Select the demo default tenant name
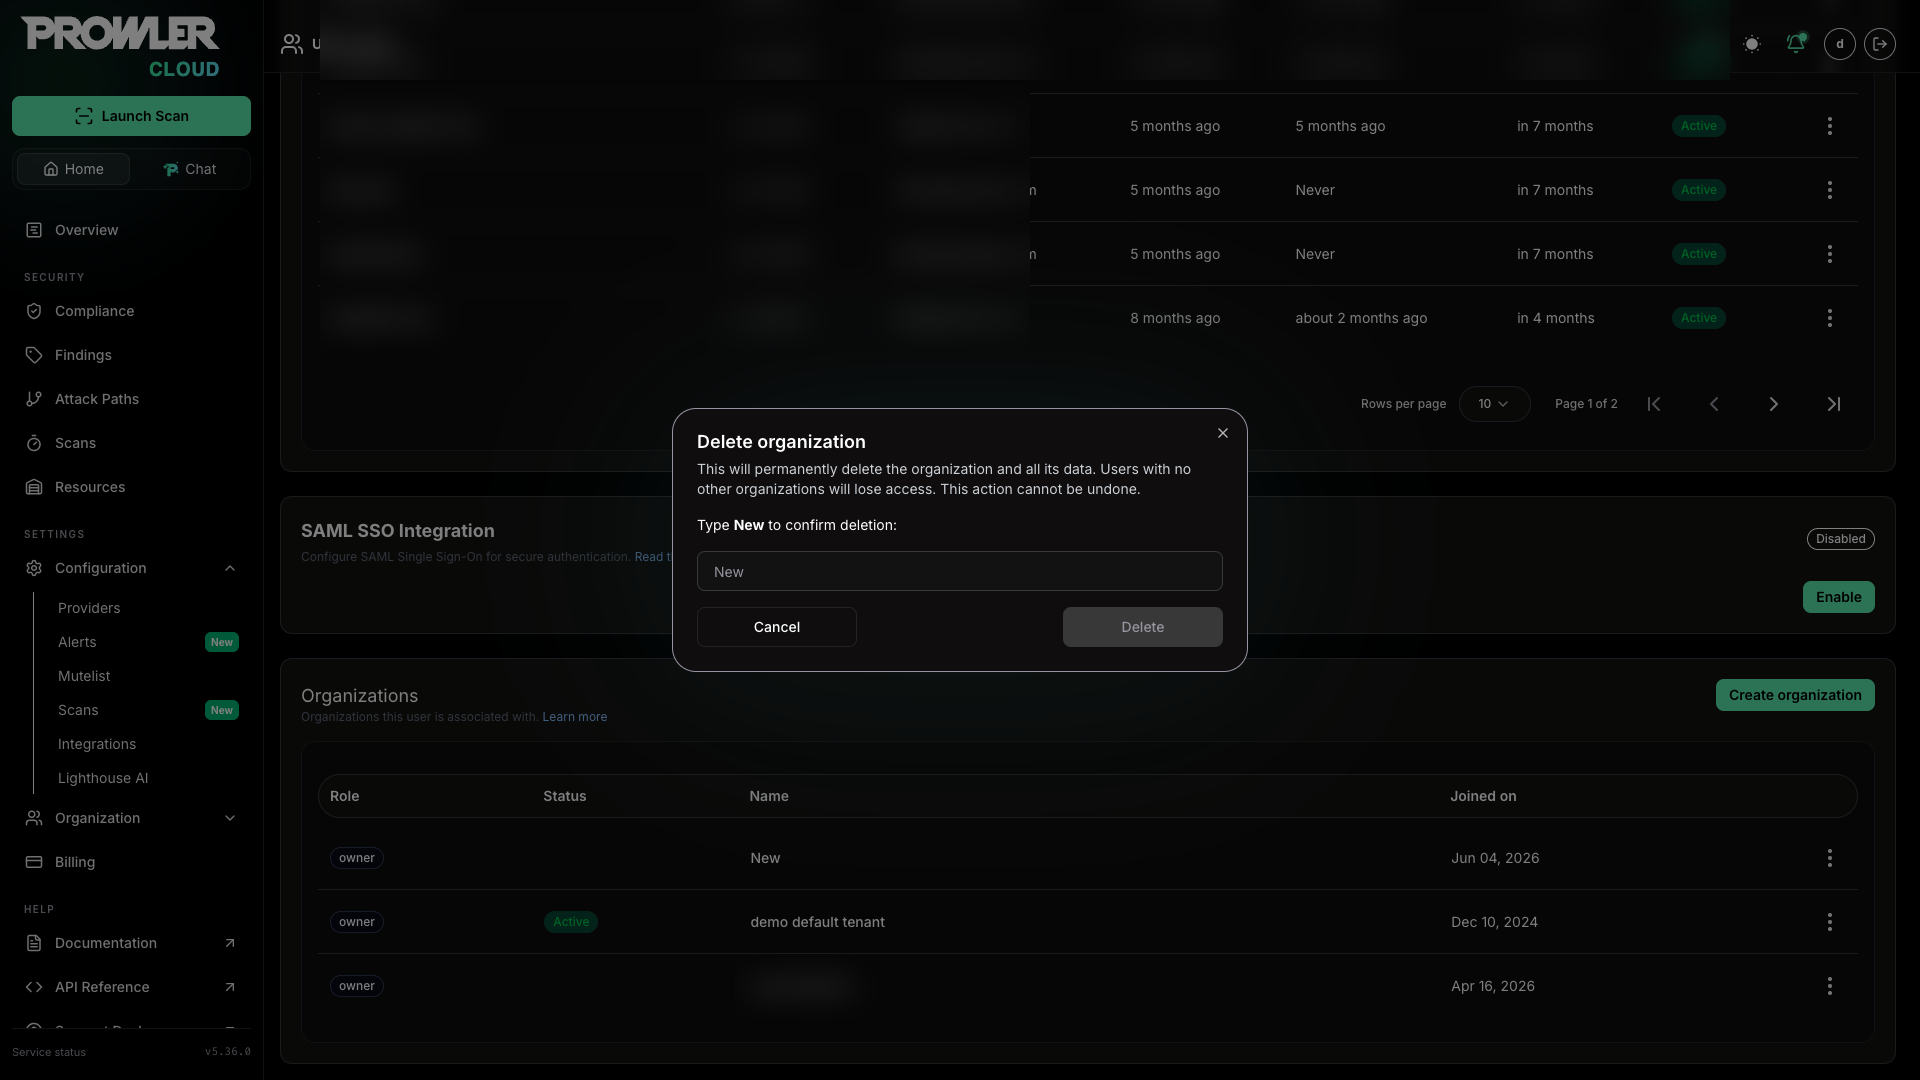Image resolution: width=1920 pixels, height=1080 pixels. click(x=817, y=922)
